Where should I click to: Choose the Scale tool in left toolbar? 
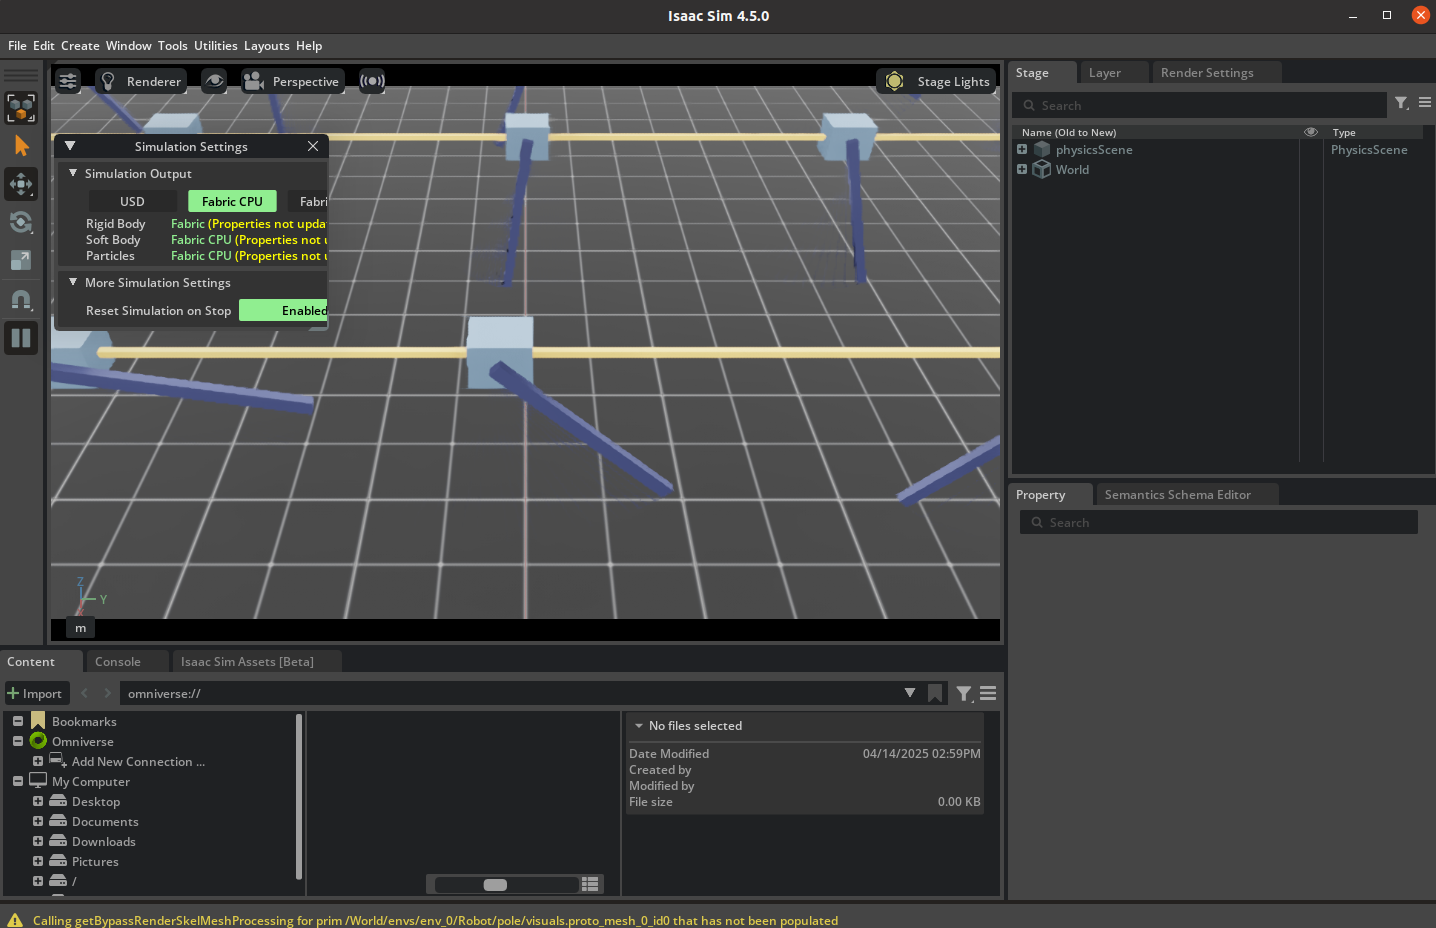pyautogui.click(x=21, y=260)
